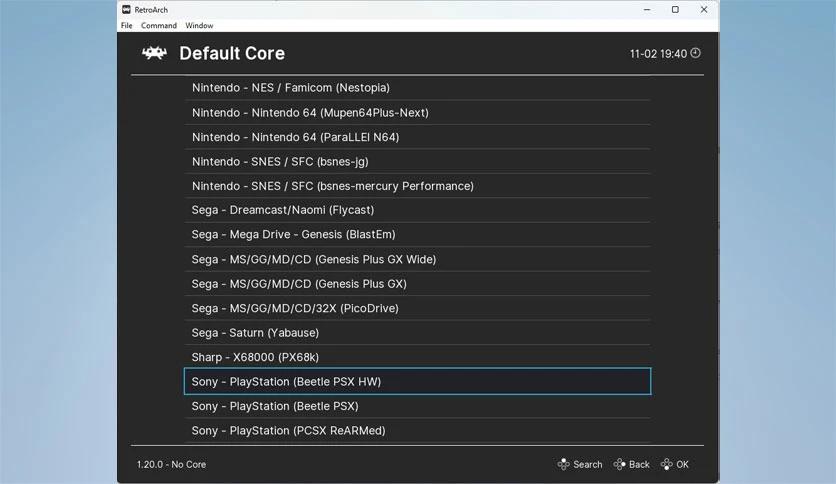Select Sony PlayStation (PCSX ReARMed) core
Image resolution: width=836 pixels, height=484 pixels.
click(x=417, y=431)
